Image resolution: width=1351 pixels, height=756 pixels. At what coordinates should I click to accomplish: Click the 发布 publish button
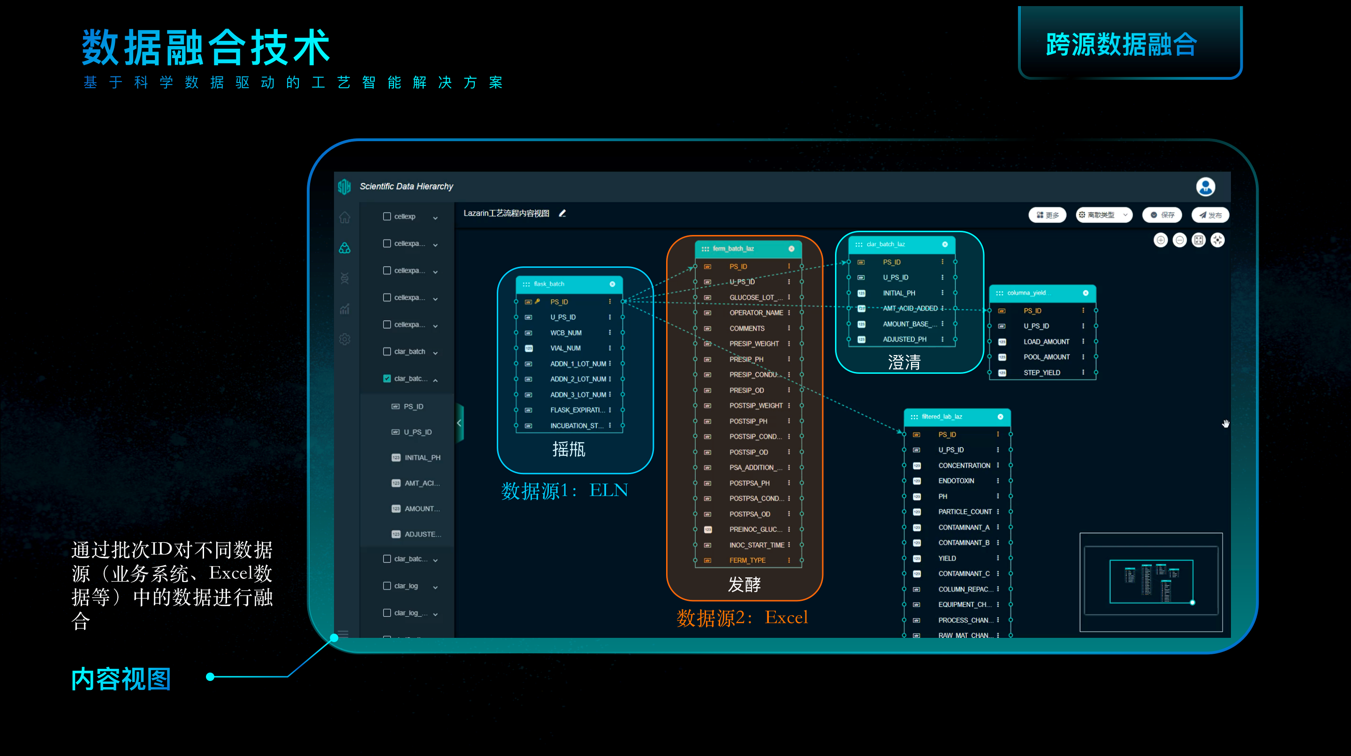point(1210,215)
